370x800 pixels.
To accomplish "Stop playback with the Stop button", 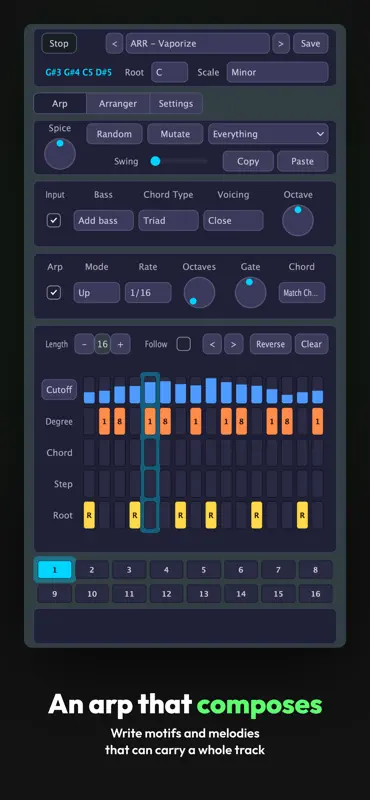I will (x=59, y=43).
